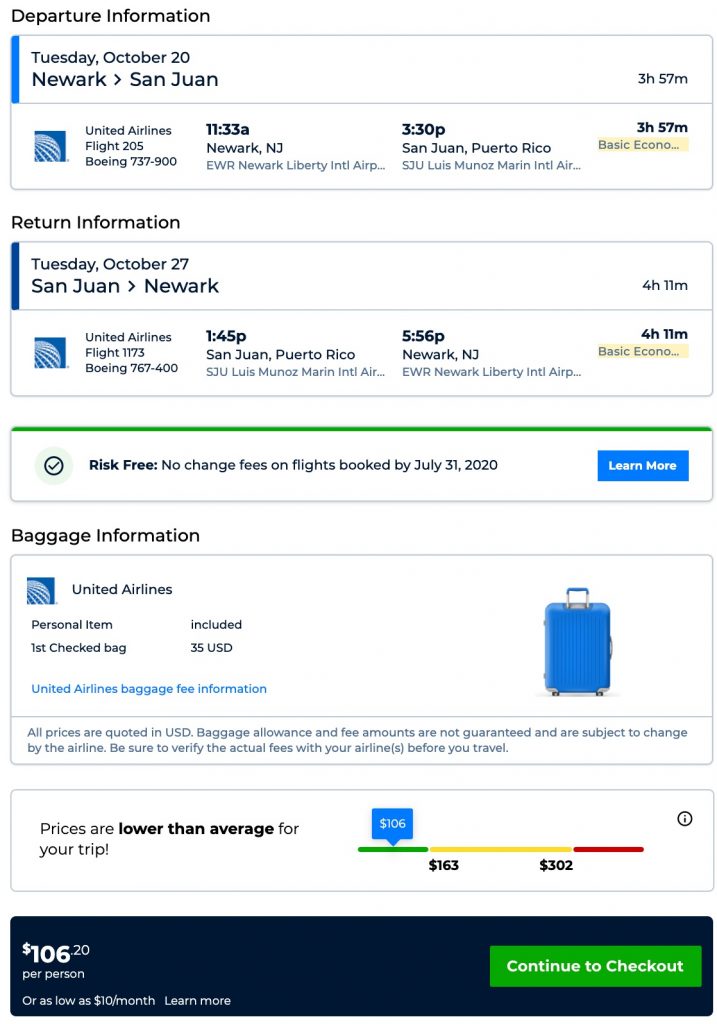Image resolution: width=717 pixels, height=1024 pixels.
Task: Click Basic Economy label on departure flight
Action: (x=643, y=145)
